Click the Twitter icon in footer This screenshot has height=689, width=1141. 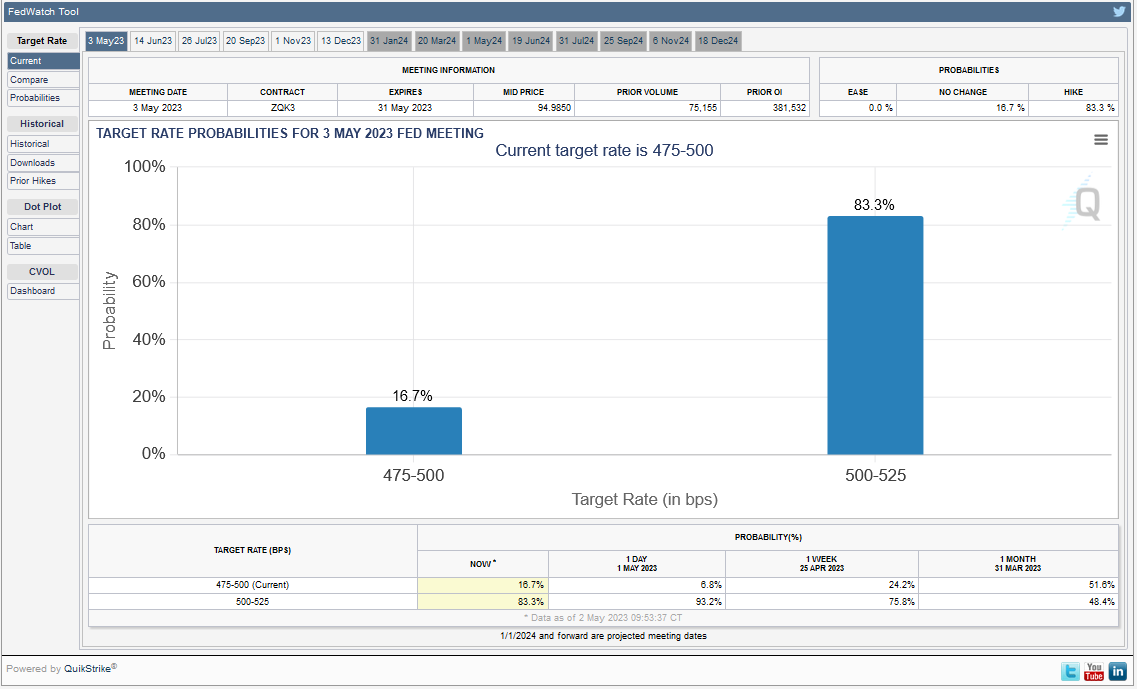coord(1070,671)
